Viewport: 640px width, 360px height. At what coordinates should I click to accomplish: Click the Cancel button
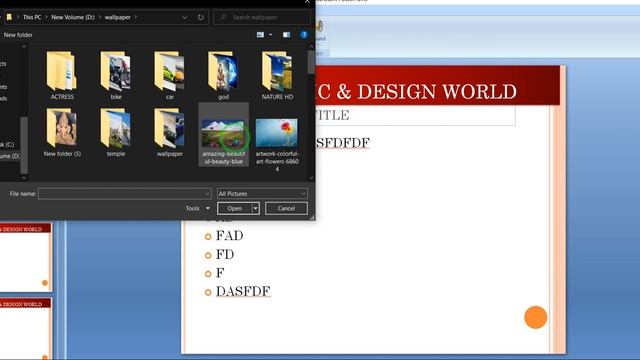click(286, 209)
